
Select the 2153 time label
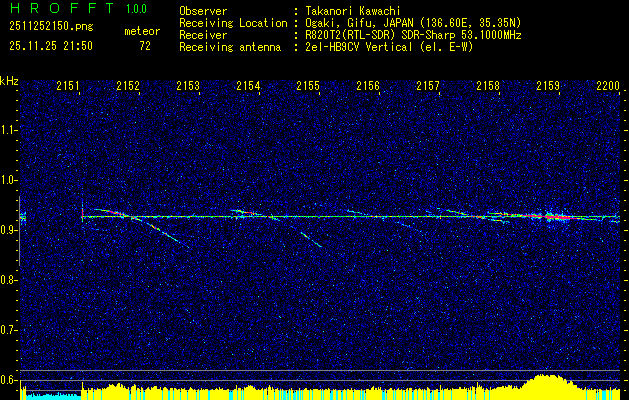pos(188,87)
